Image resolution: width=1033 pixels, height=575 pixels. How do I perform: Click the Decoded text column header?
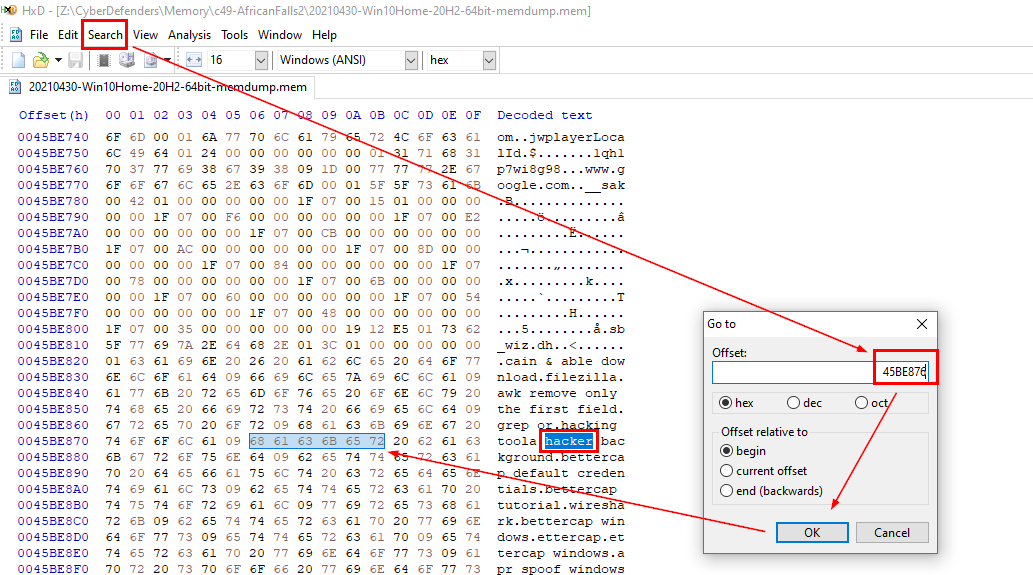[544, 115]
